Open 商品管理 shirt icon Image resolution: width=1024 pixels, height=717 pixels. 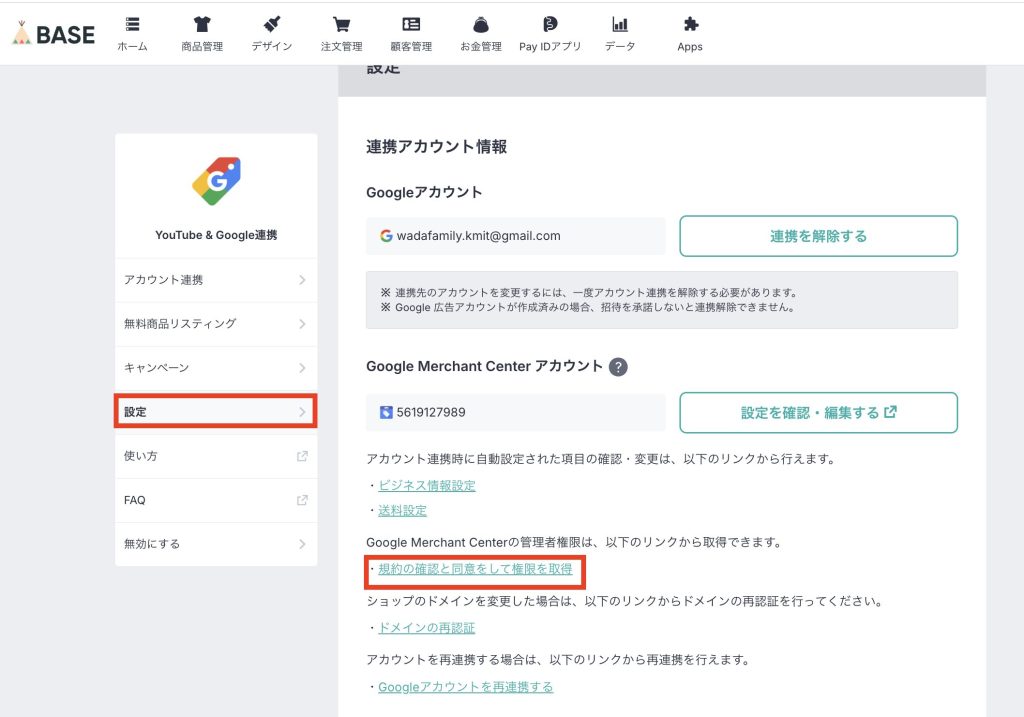pyautogui.click(x=202, y=25)
